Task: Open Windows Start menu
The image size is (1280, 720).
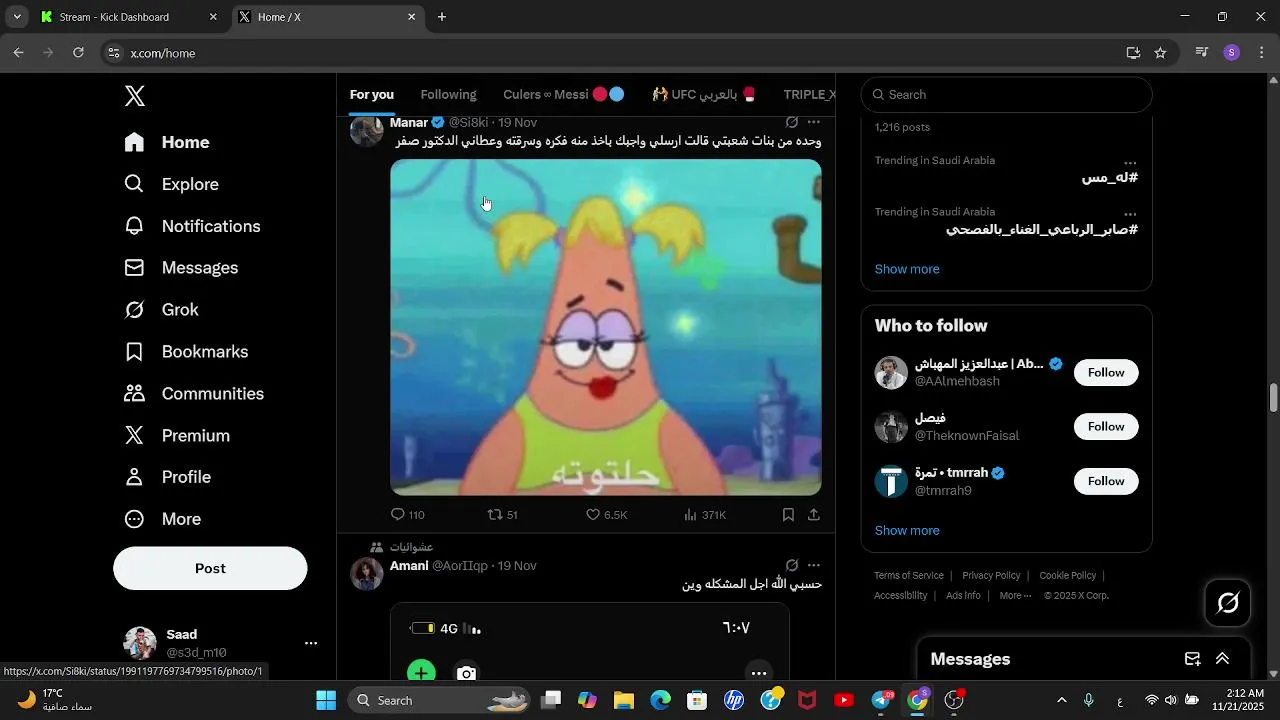Action: point(326,700)
